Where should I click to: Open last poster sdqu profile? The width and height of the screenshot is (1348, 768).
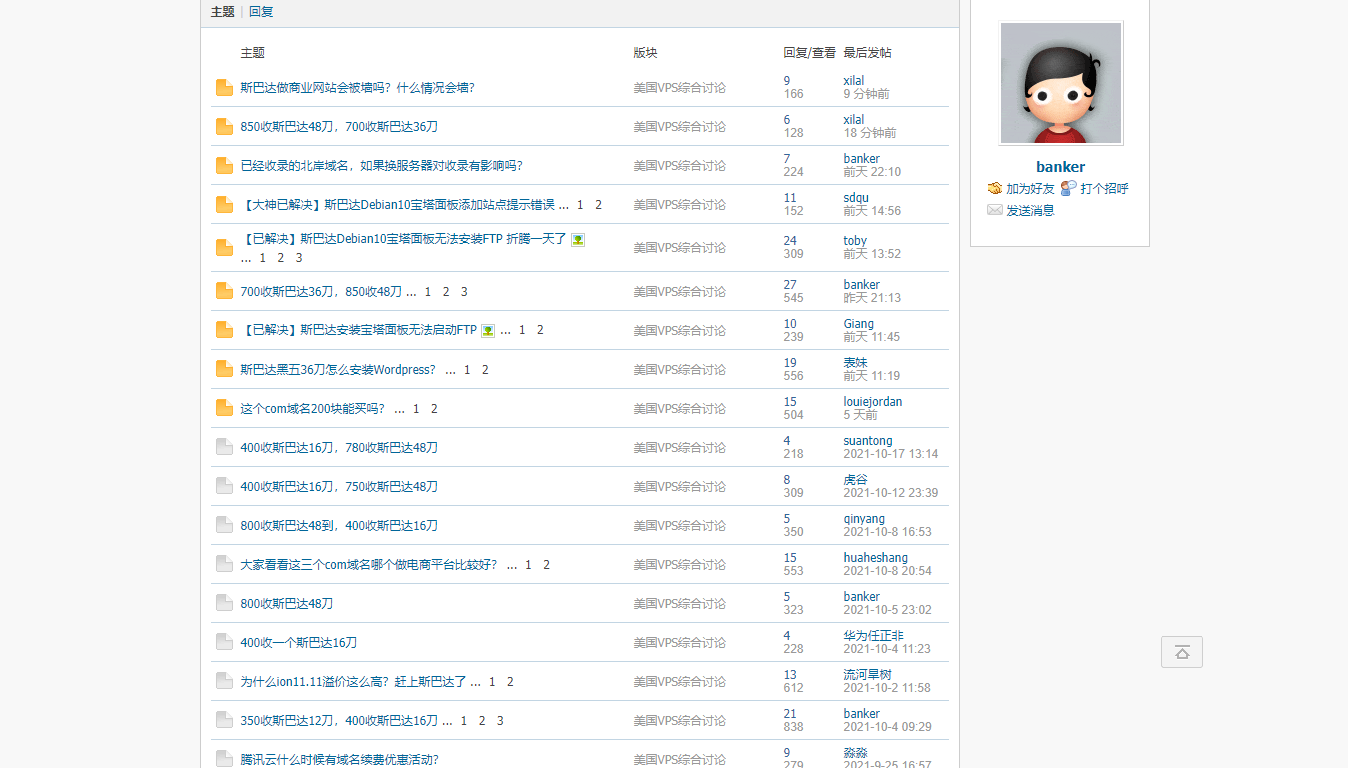coord(856,198)
